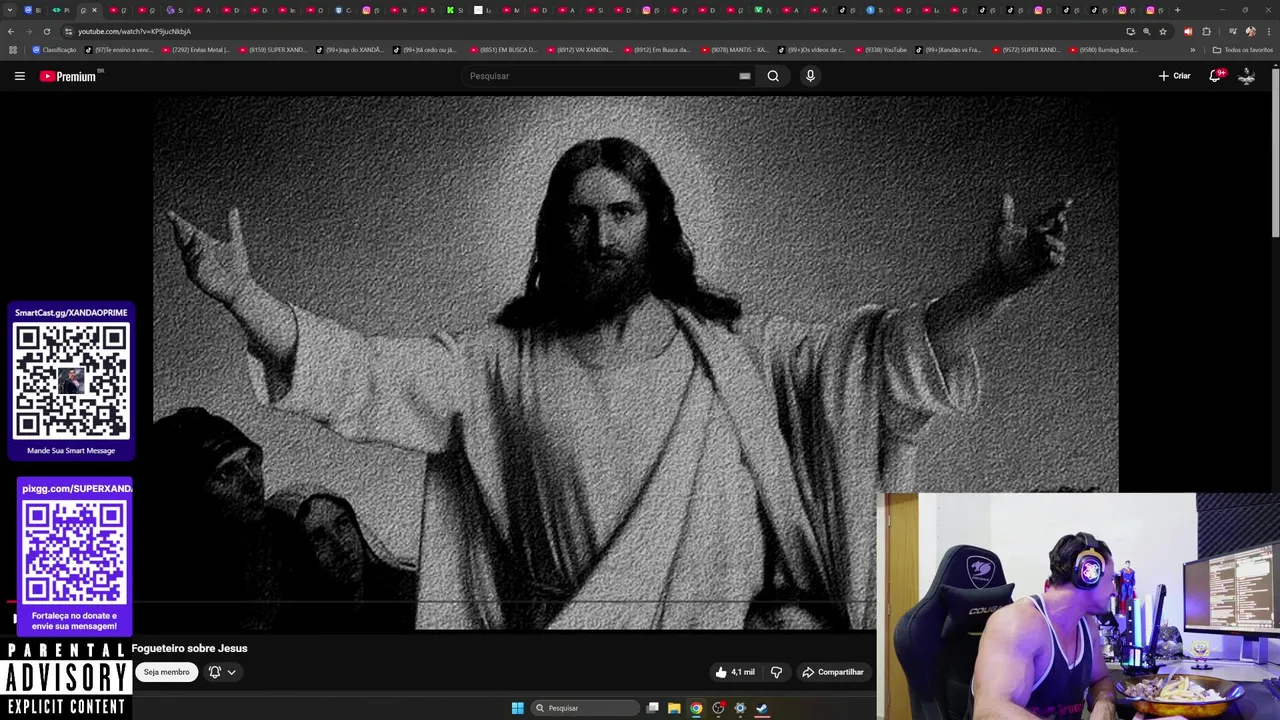This screenshot has width=1280, height=720.
Task: Click the Seja membro button
Action: tap(166, 672)
